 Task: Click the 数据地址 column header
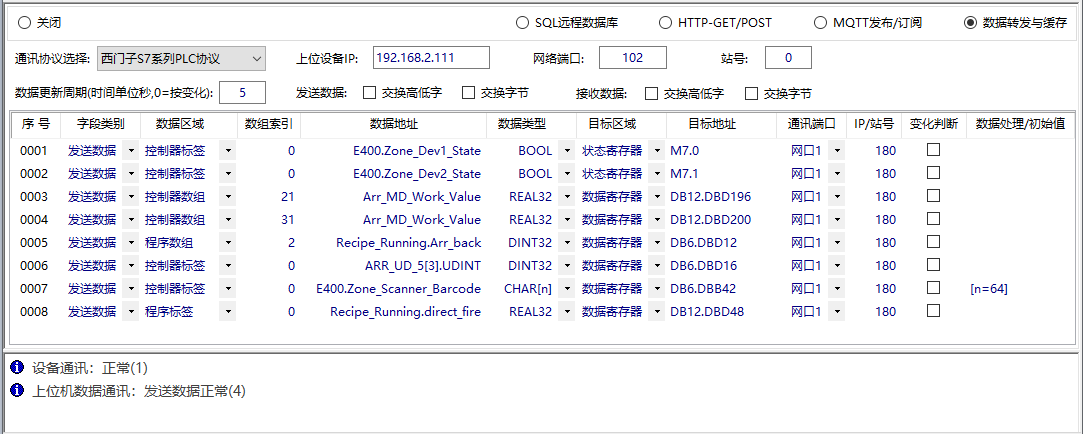point(393,124)
